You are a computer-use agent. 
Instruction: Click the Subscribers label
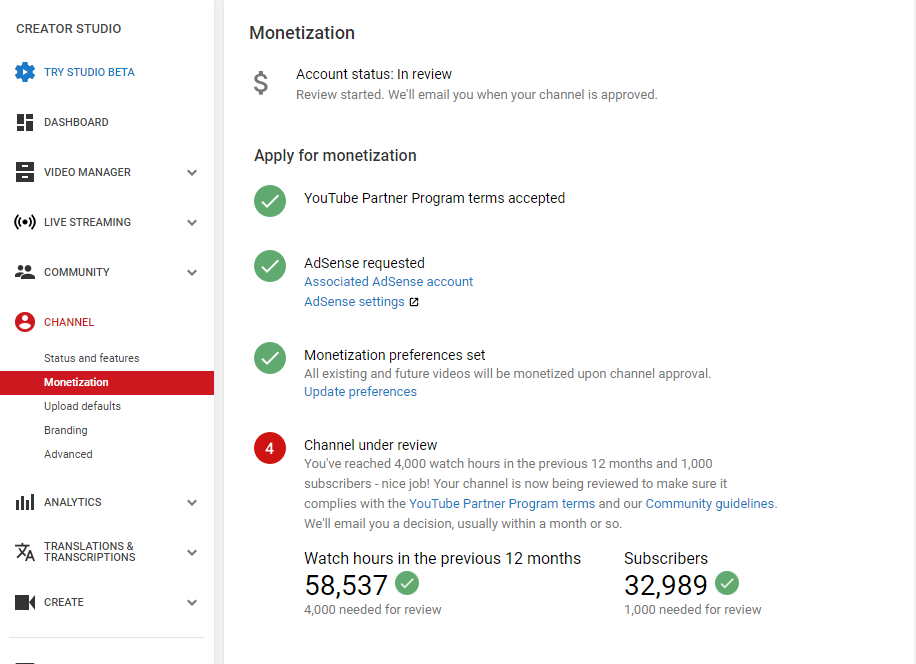tap(666, 558)
